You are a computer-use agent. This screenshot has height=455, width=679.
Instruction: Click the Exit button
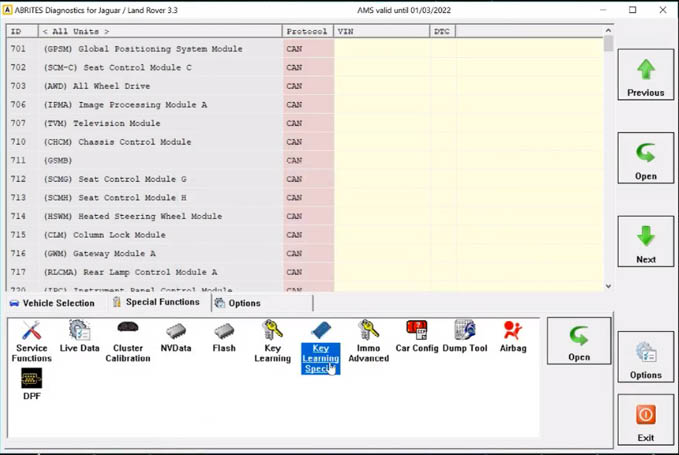pyautogui.click(x=645, y=420)
